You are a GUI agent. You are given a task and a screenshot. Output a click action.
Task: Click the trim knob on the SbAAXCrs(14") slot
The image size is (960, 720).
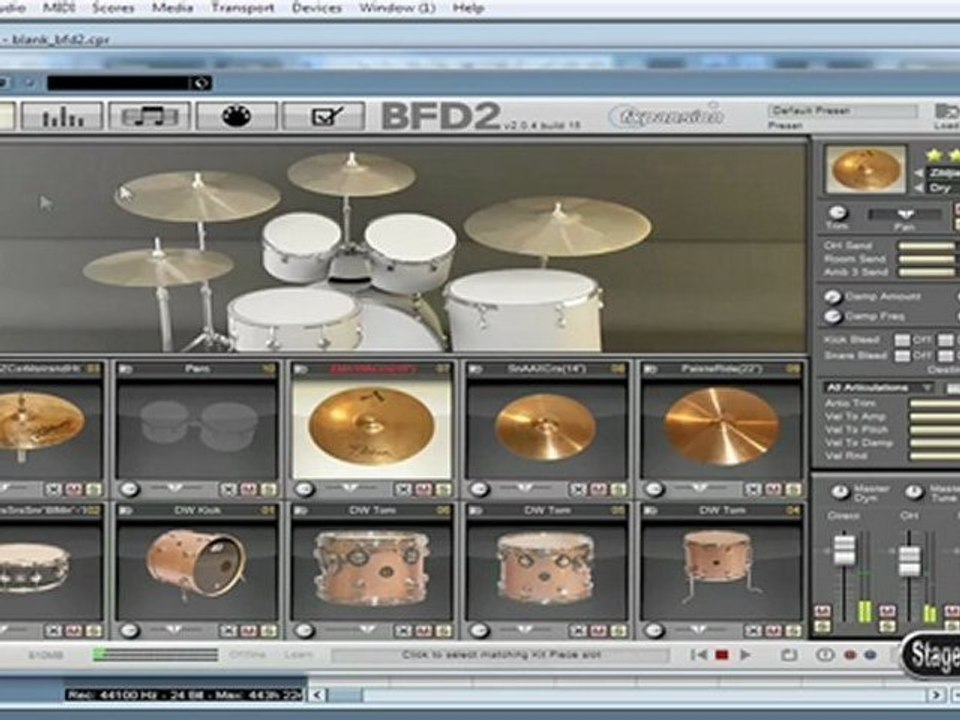pos(479,489)
